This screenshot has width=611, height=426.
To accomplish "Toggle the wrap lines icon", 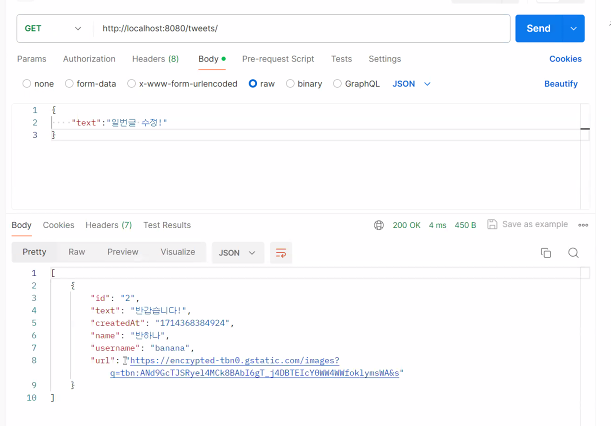I will click(281, 253).
